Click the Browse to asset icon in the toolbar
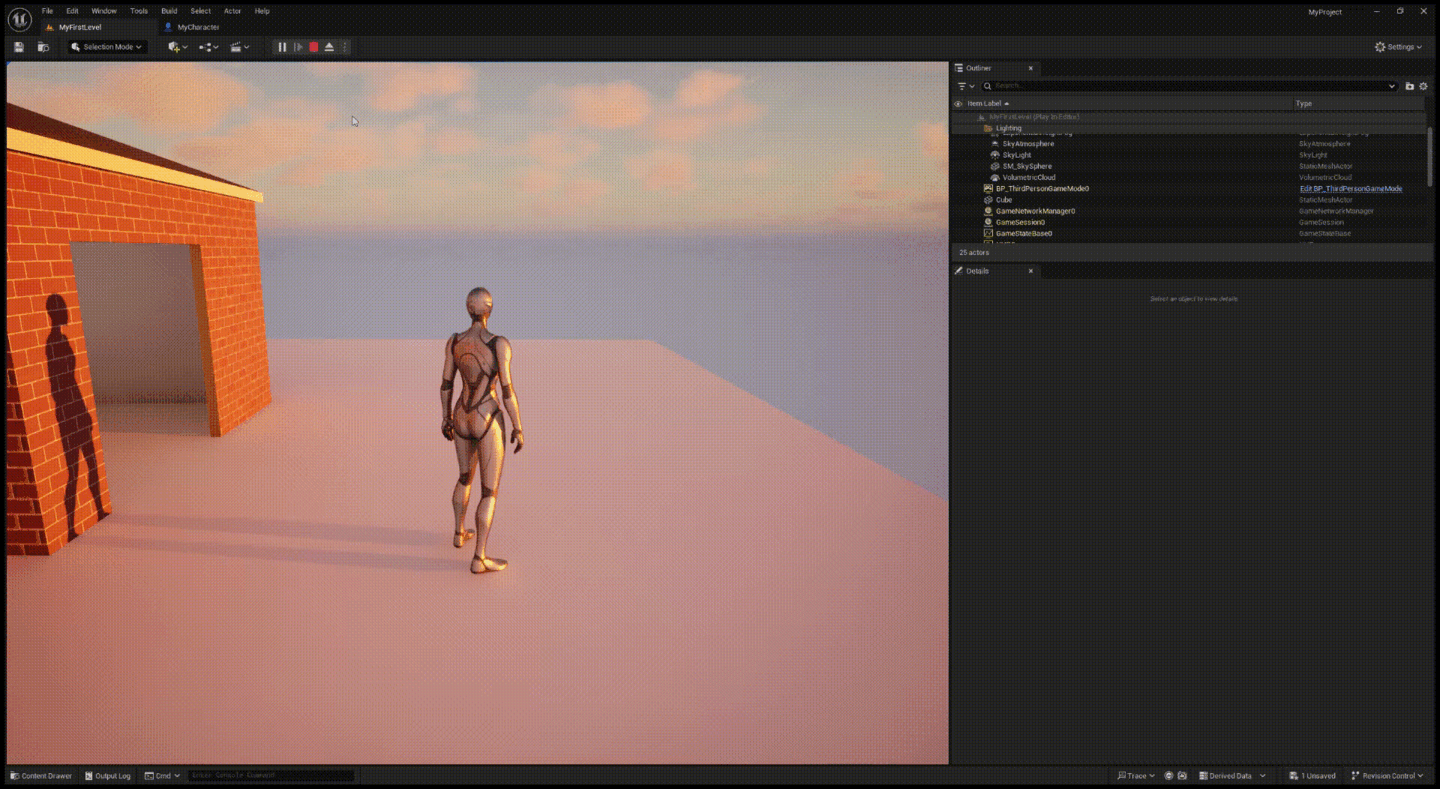The height and width of the screenshot is (789, 1440). point(43,47)
